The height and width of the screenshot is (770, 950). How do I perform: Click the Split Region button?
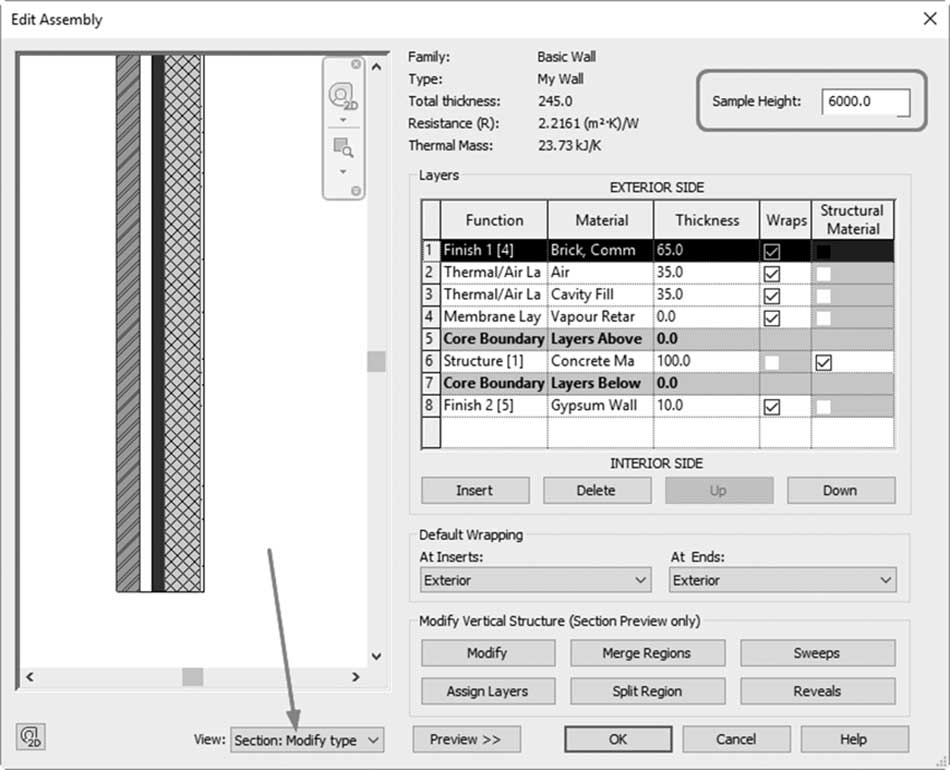[x=647, y=691]
